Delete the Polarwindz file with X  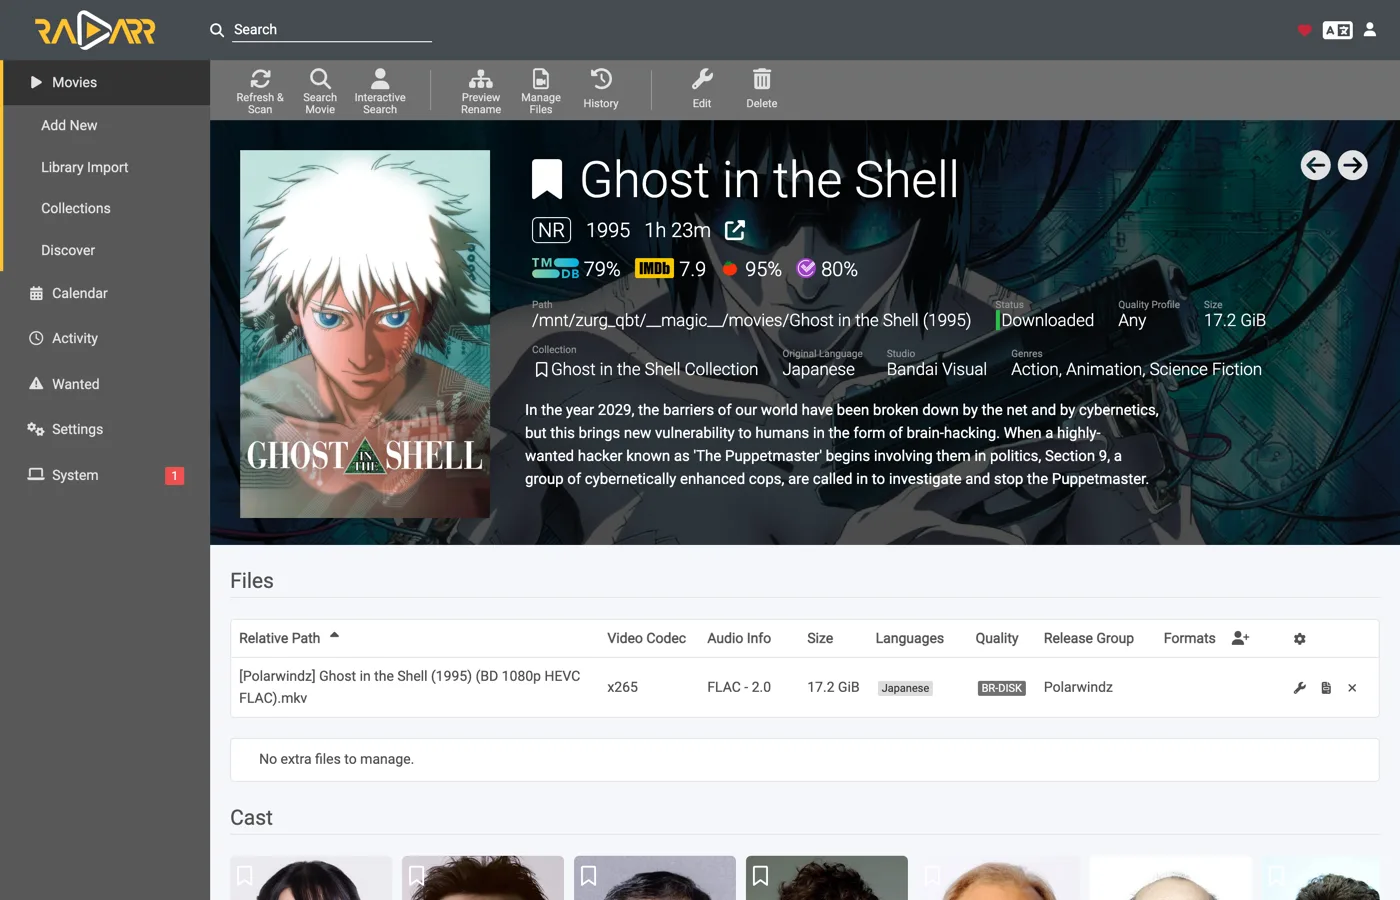point(1352,688)
